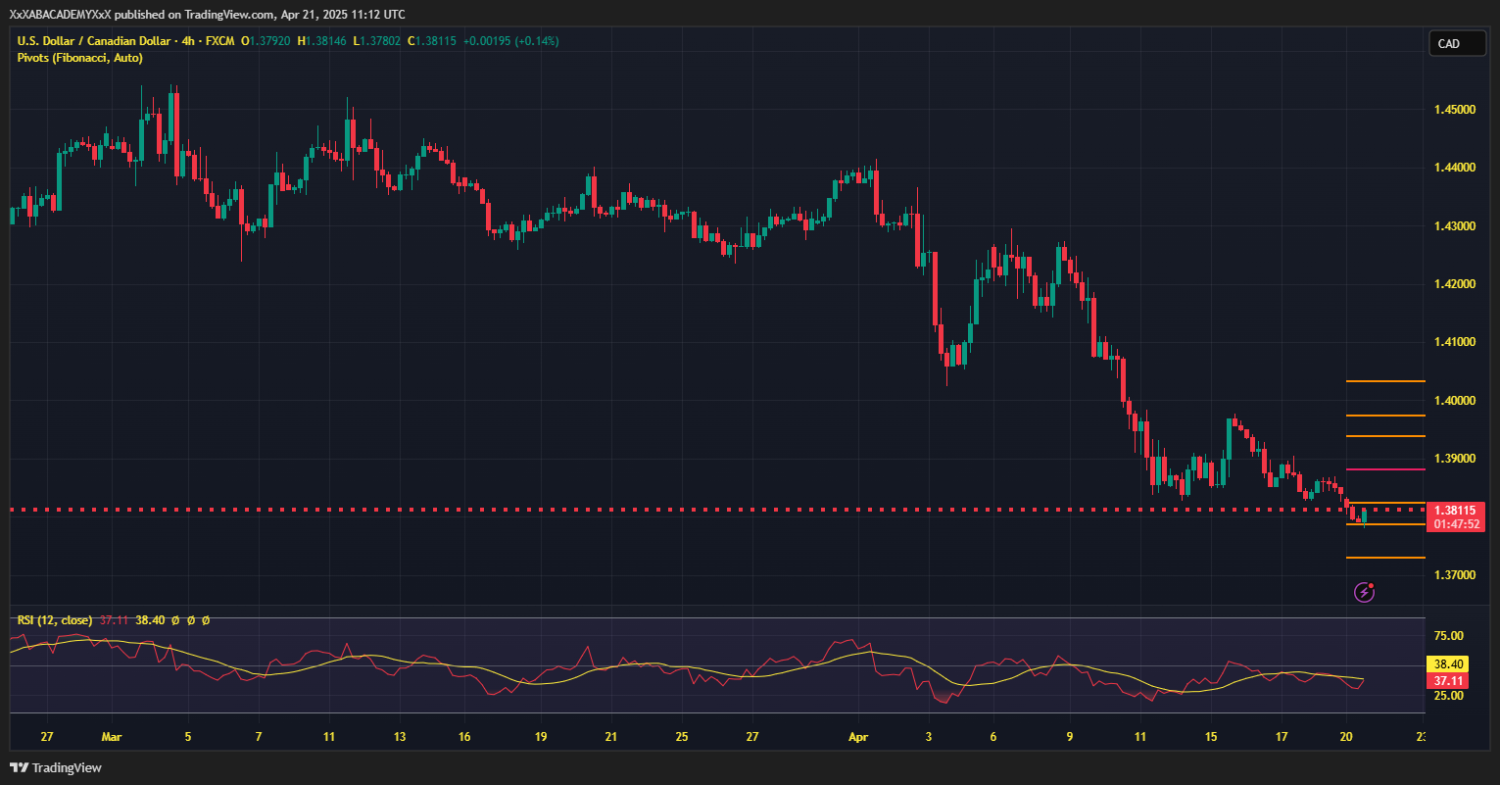Click the 1.39000 price axis label

[x=1454, y=458]
